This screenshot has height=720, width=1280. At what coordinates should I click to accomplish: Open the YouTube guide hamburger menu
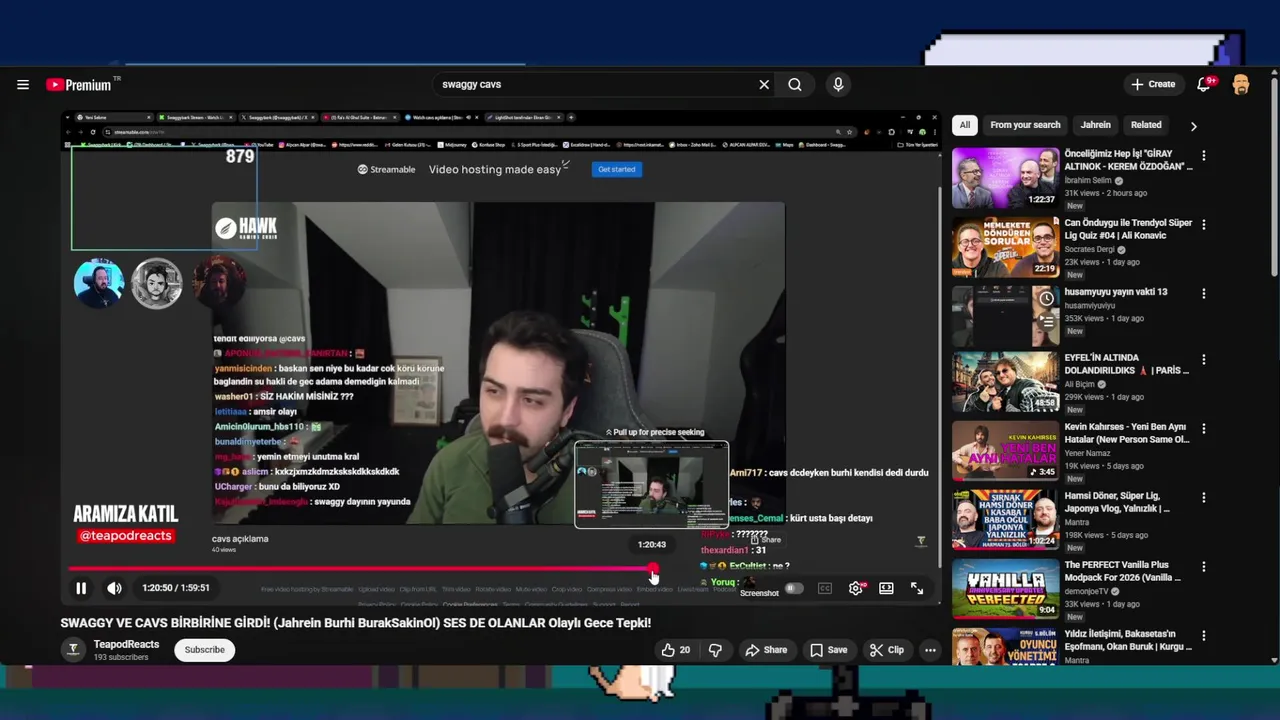(23, 85)
